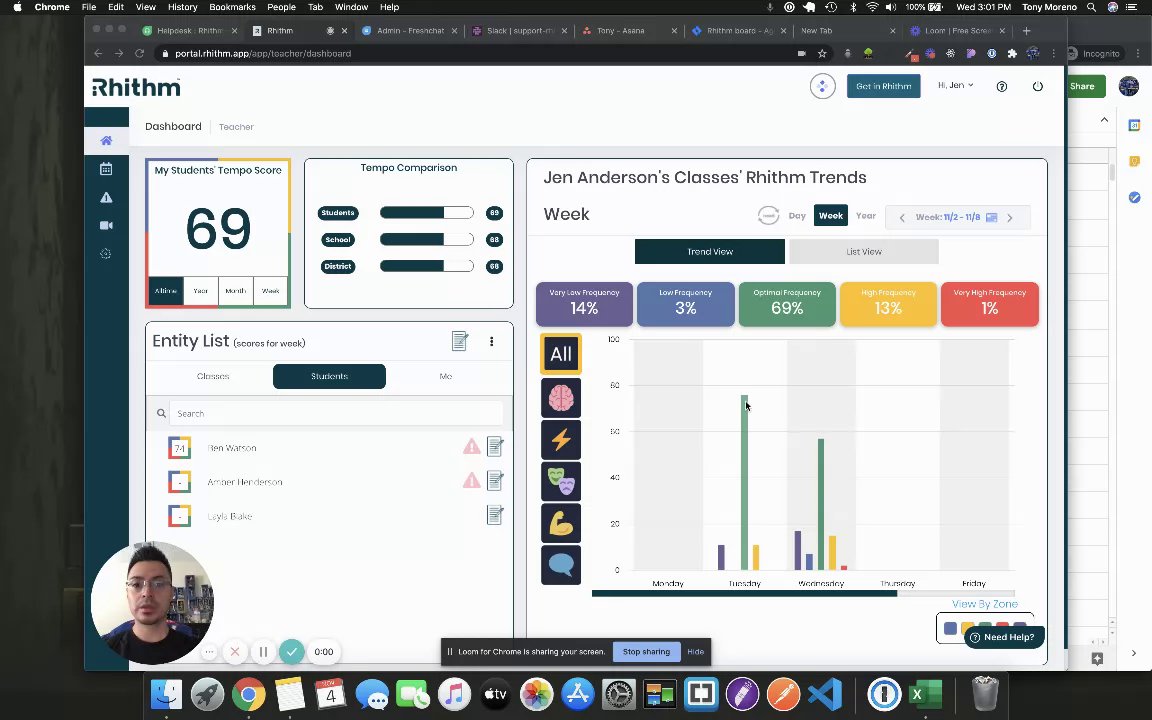Click the circular refresh icon beside Day
This screenshot has width=1152, height=720.
pos(768,215)
